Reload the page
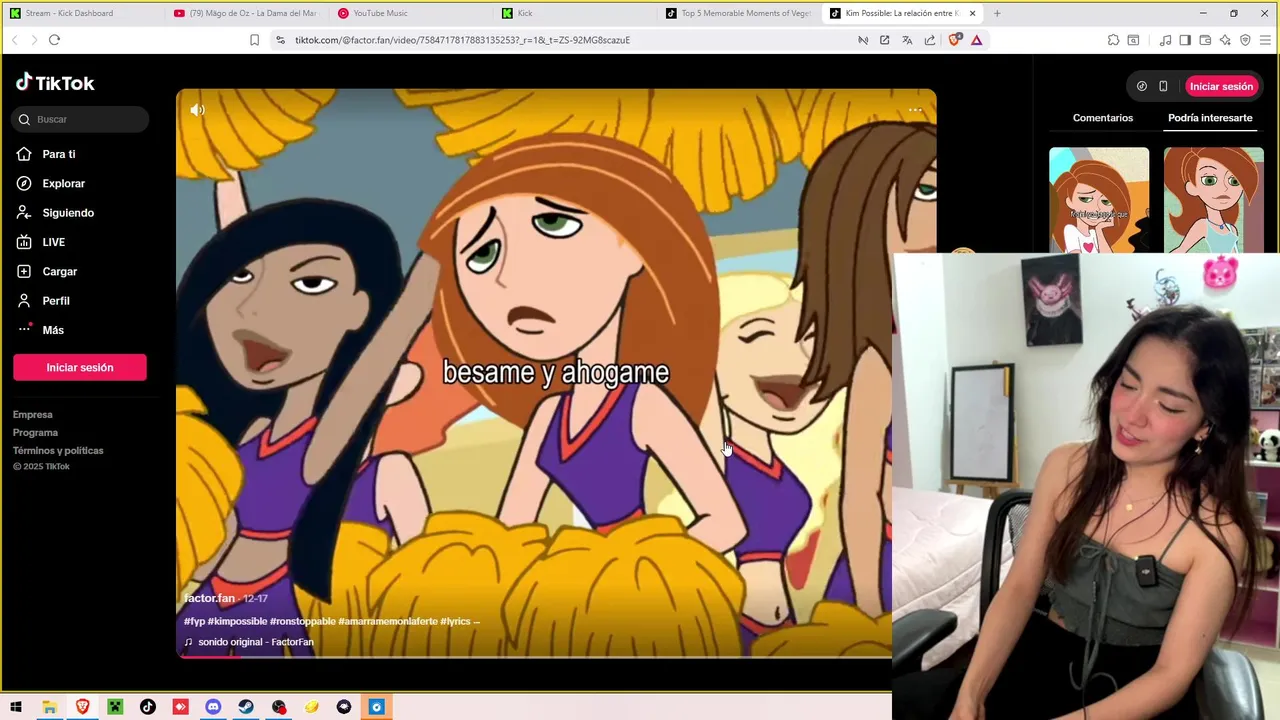 (54, 40)
